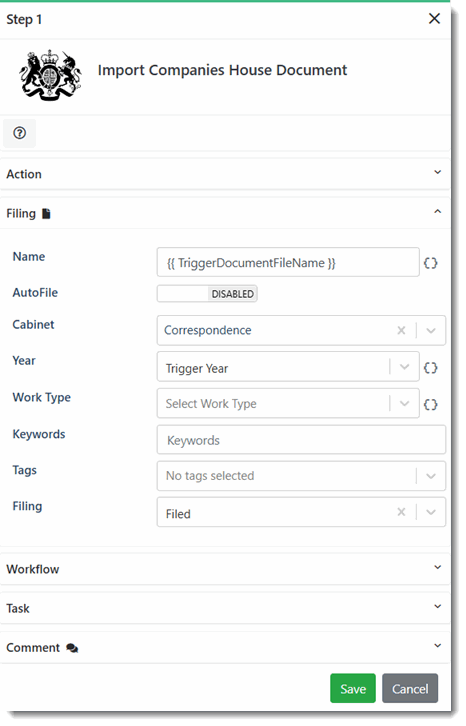
Task: Click the document icon beside Filing header
Action: [x=46, y=213]
